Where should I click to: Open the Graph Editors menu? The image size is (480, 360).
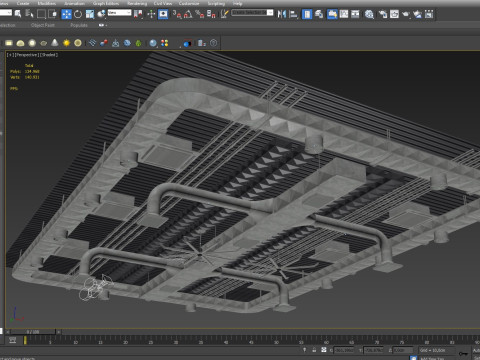(106, 3)
